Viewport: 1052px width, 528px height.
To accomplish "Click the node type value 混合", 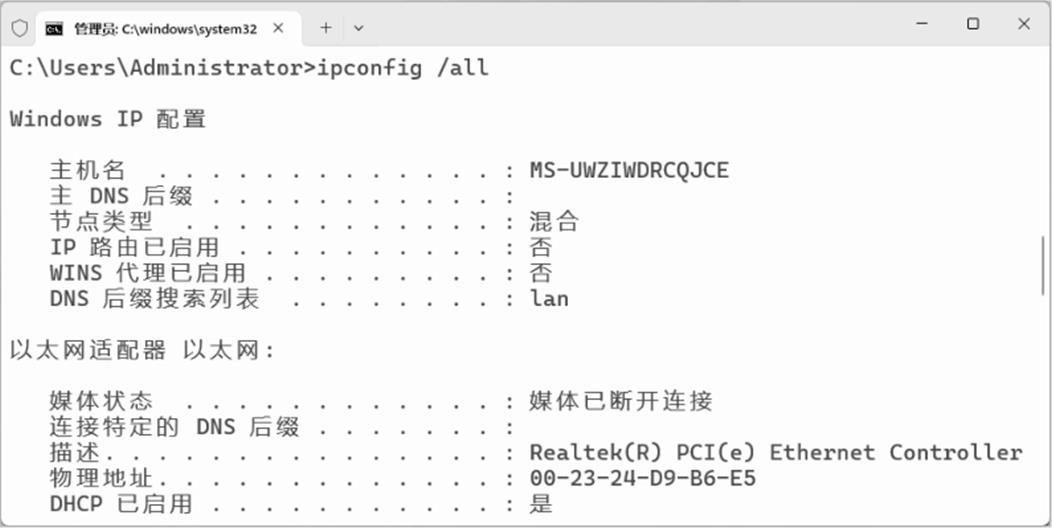I will point(554,221).
